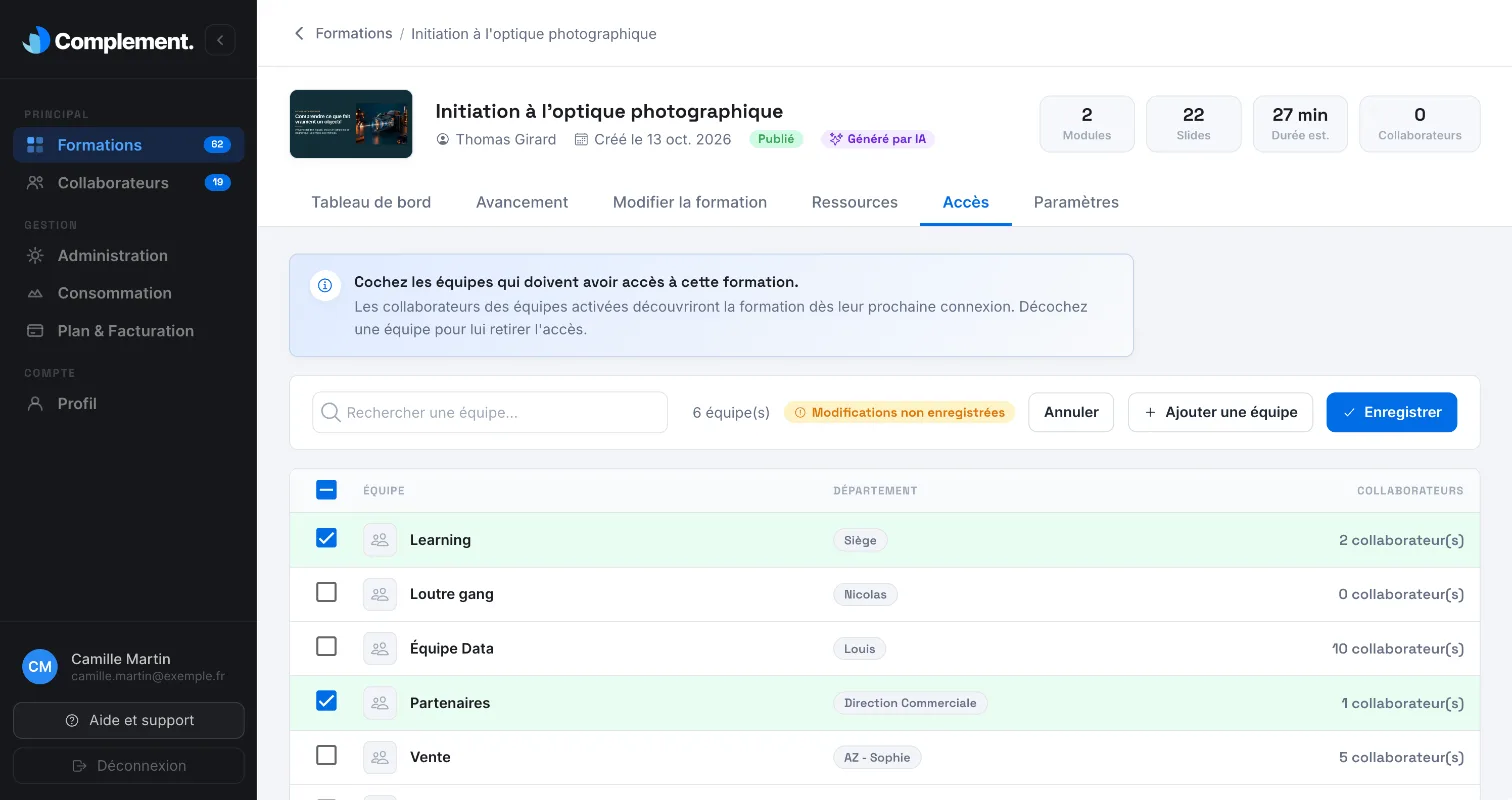Click the info icon in the blue banner
The height and width of the screenshot is (800, 1512).
(x=324, y=285)
